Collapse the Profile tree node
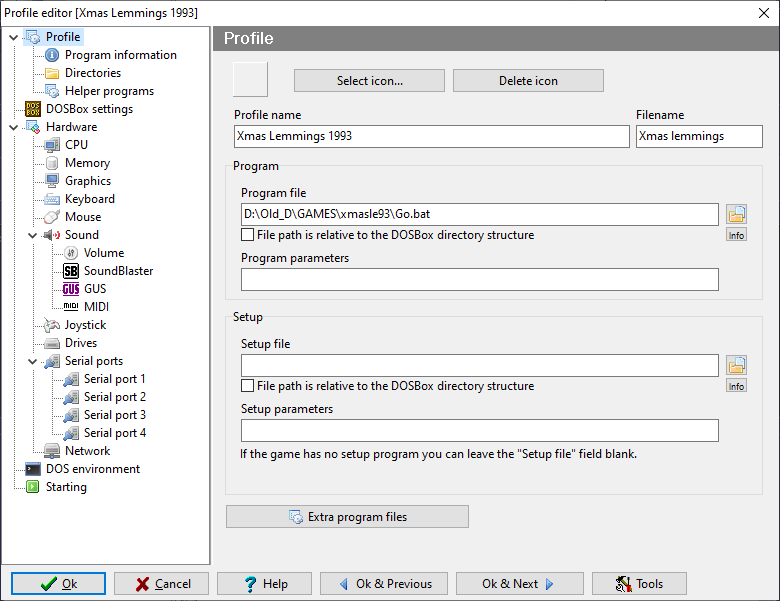 14,37
